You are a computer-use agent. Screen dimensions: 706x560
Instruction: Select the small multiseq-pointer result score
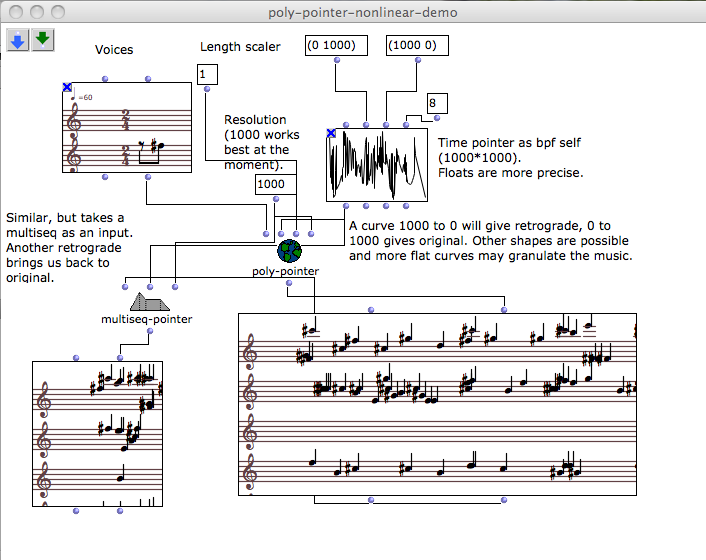pos(97,434)
